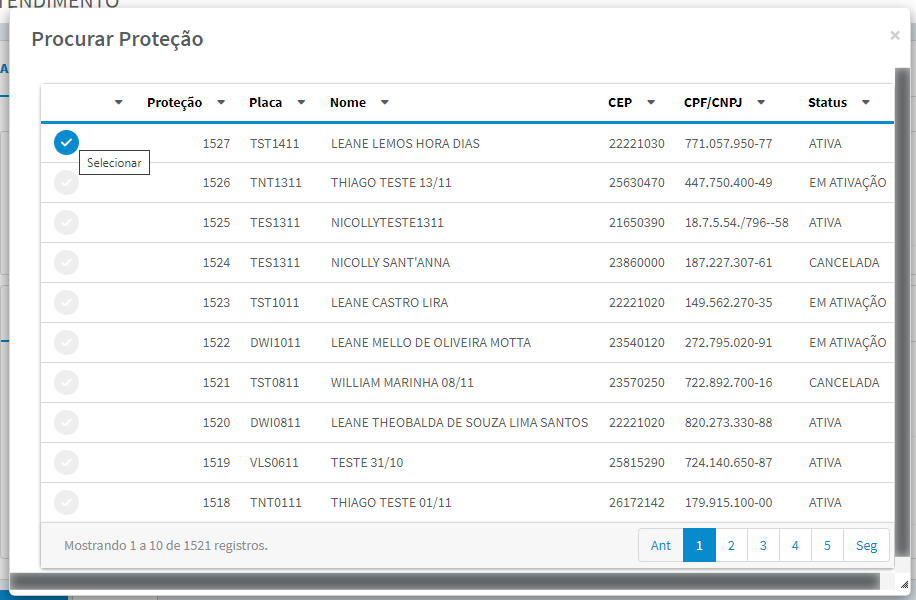Select row for LEANE CASTRO LIRA
Viewport: 916px width, 600px height.
pyautogui.click(x=66, y=302)
